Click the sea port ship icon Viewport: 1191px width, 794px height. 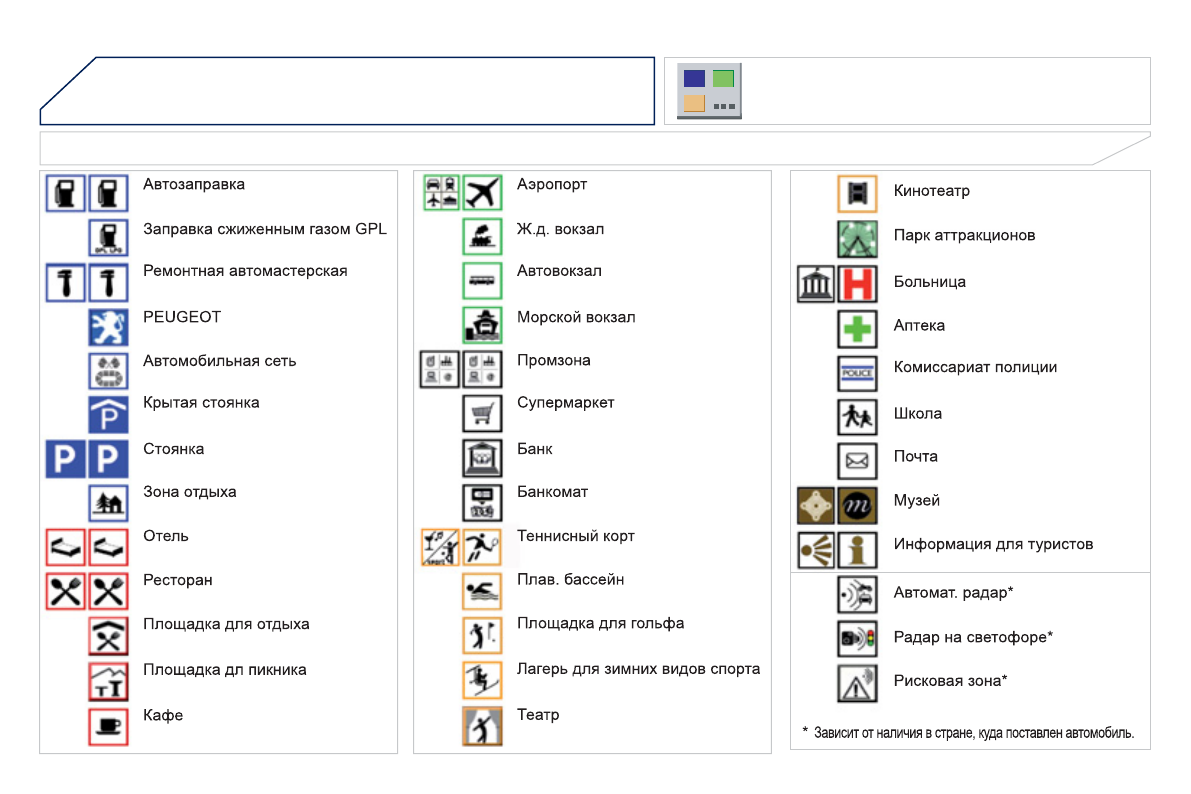tap(482, 325)
